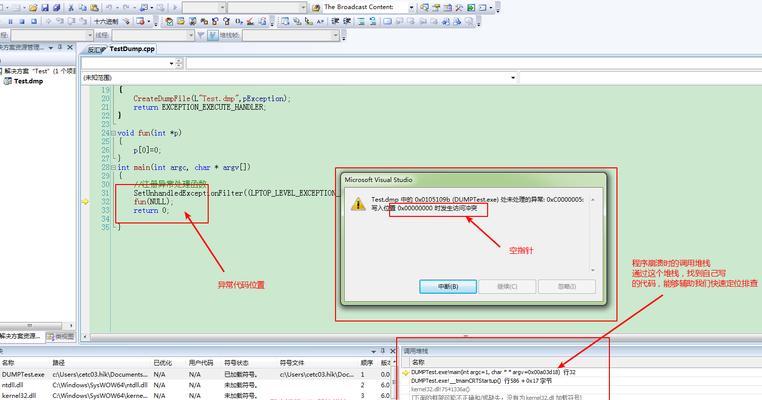Open the thread 线程 dropdown
Screen dimensions: 762x400
(x=190, y=35)
